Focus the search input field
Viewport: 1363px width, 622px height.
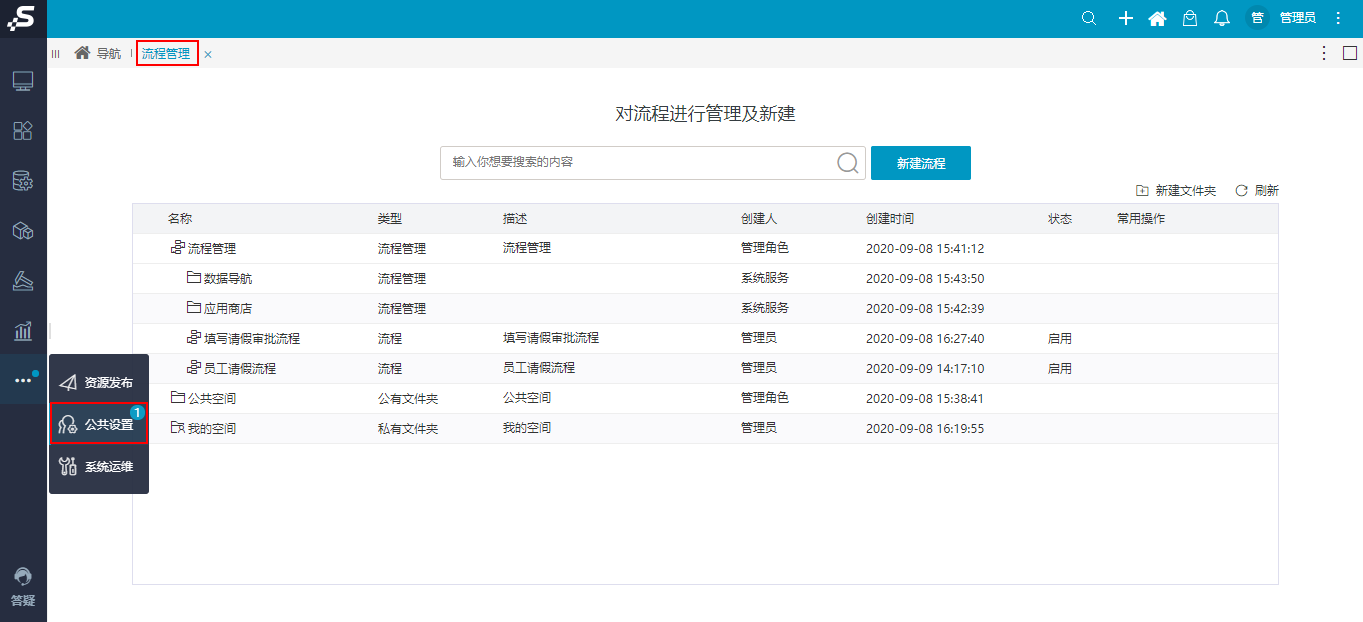click(x=638, y=163)
